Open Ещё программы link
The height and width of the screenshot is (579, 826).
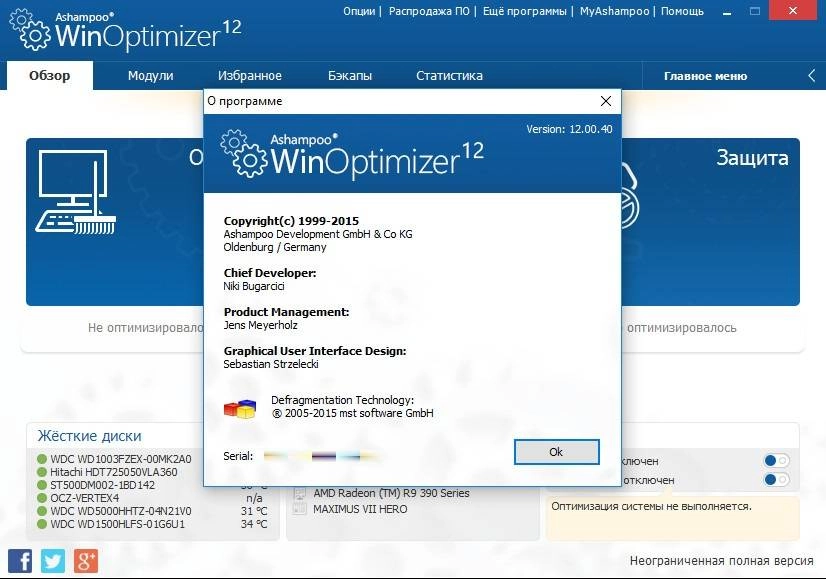(525, 11)
